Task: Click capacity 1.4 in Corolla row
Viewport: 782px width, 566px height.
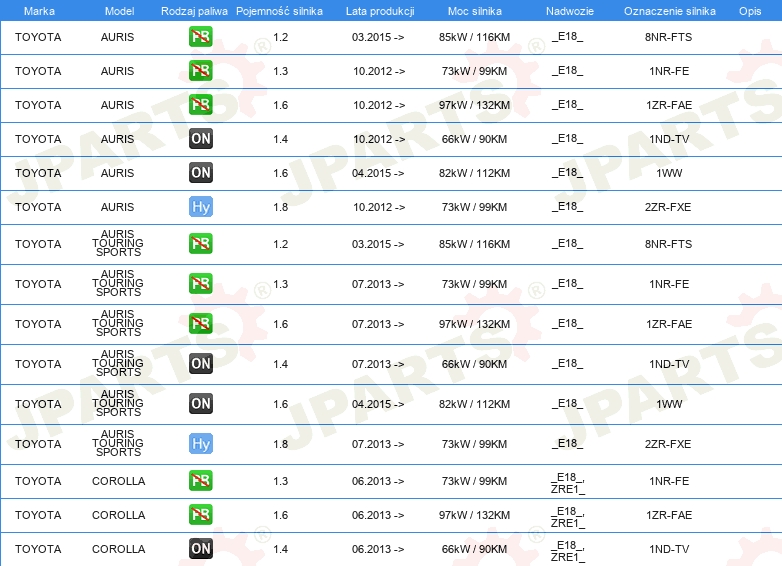Action: 280,549
